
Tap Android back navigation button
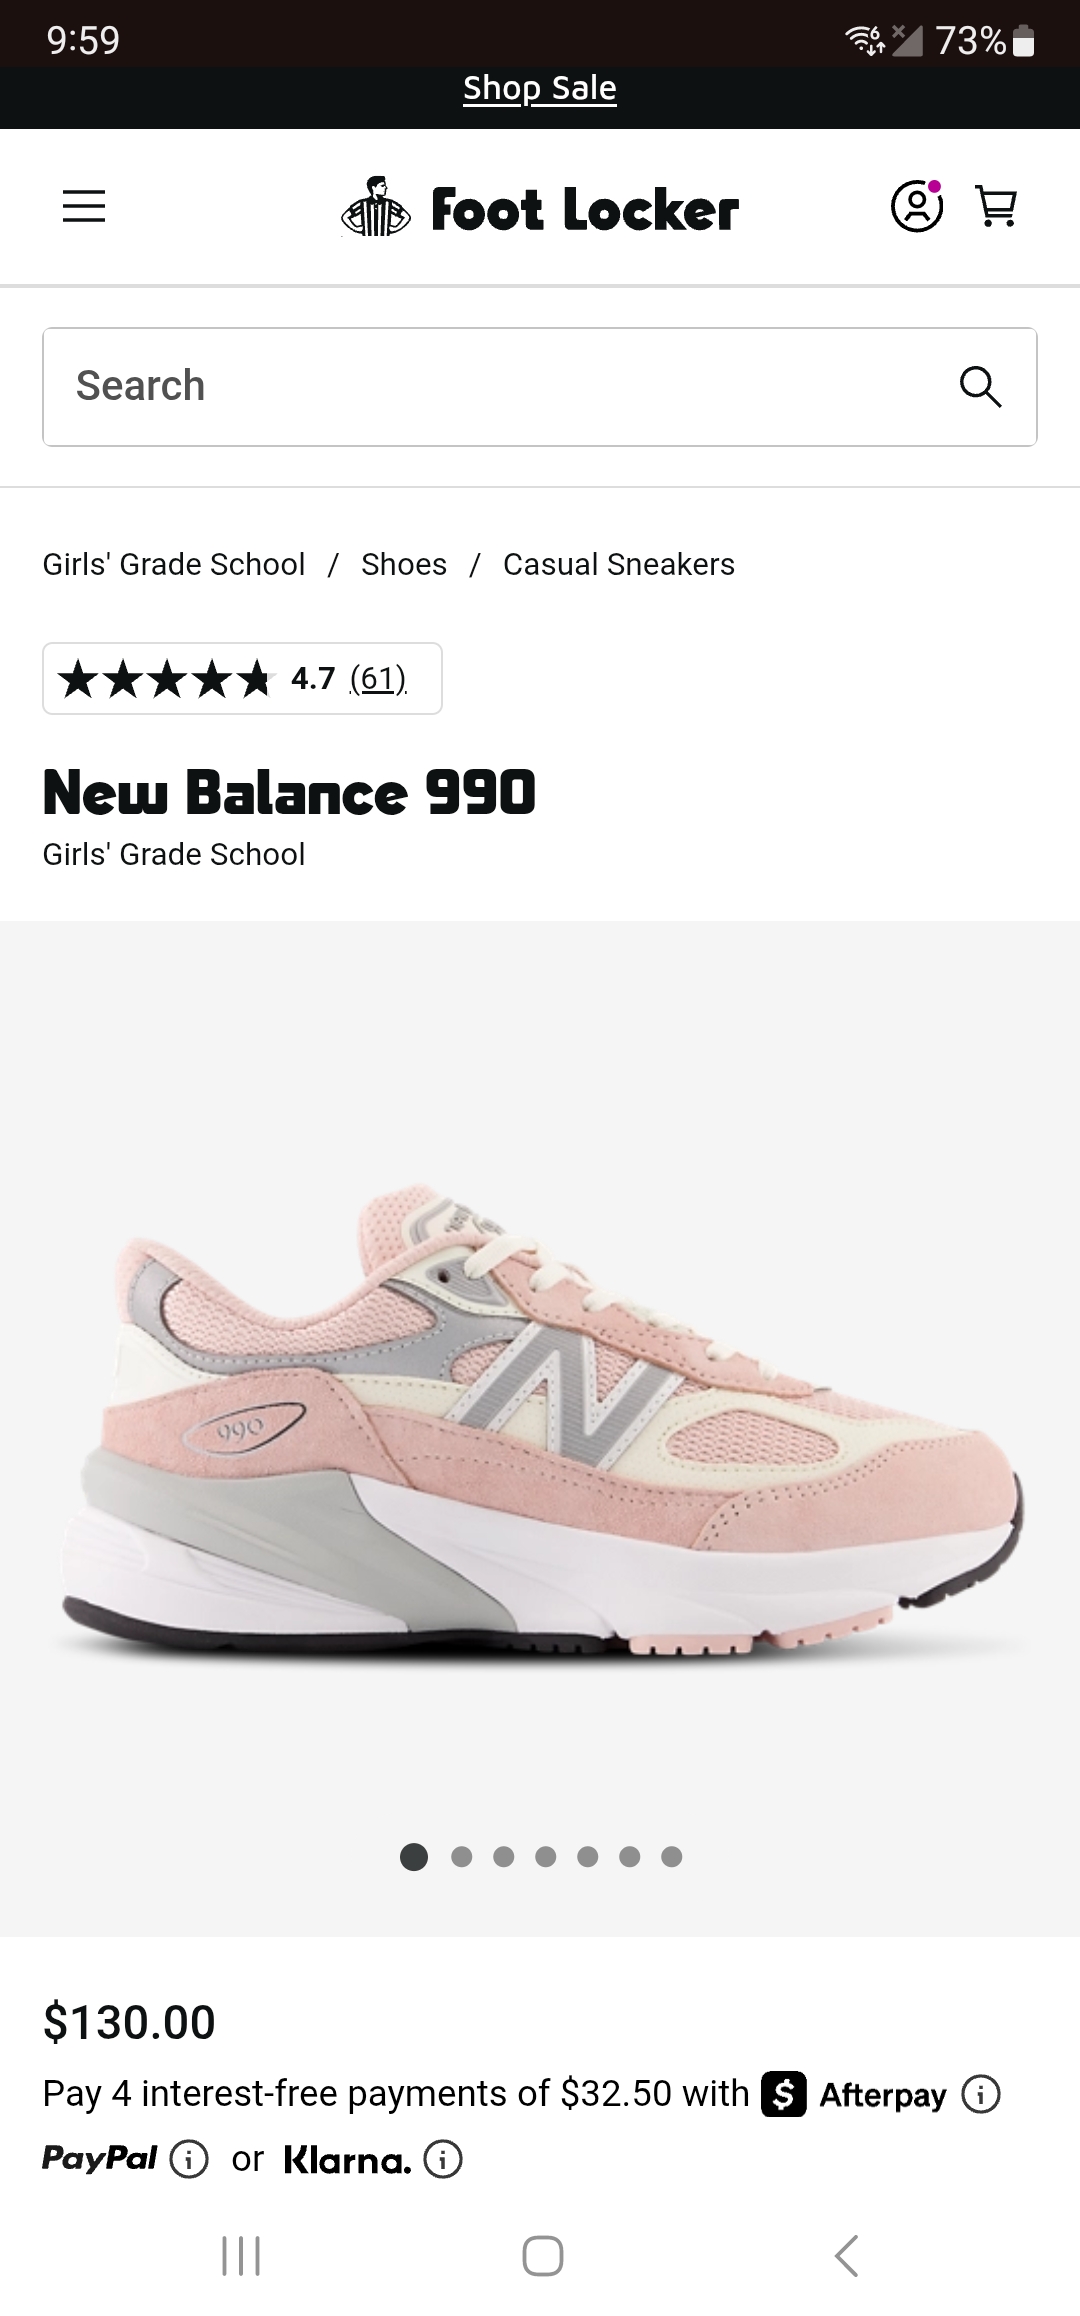click(846, 2256)
